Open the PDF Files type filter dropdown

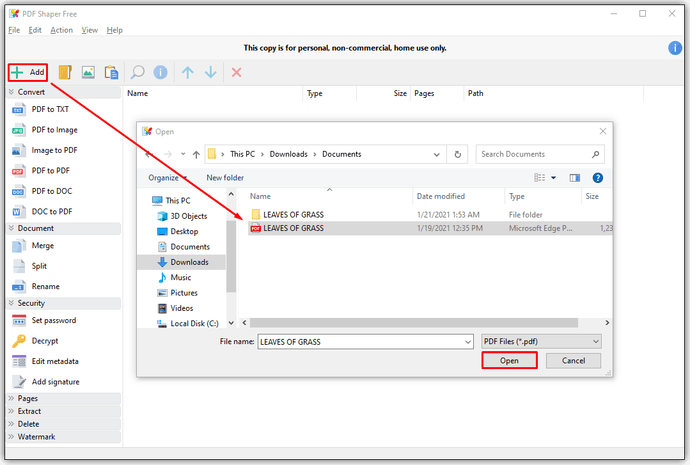[541, 341]
